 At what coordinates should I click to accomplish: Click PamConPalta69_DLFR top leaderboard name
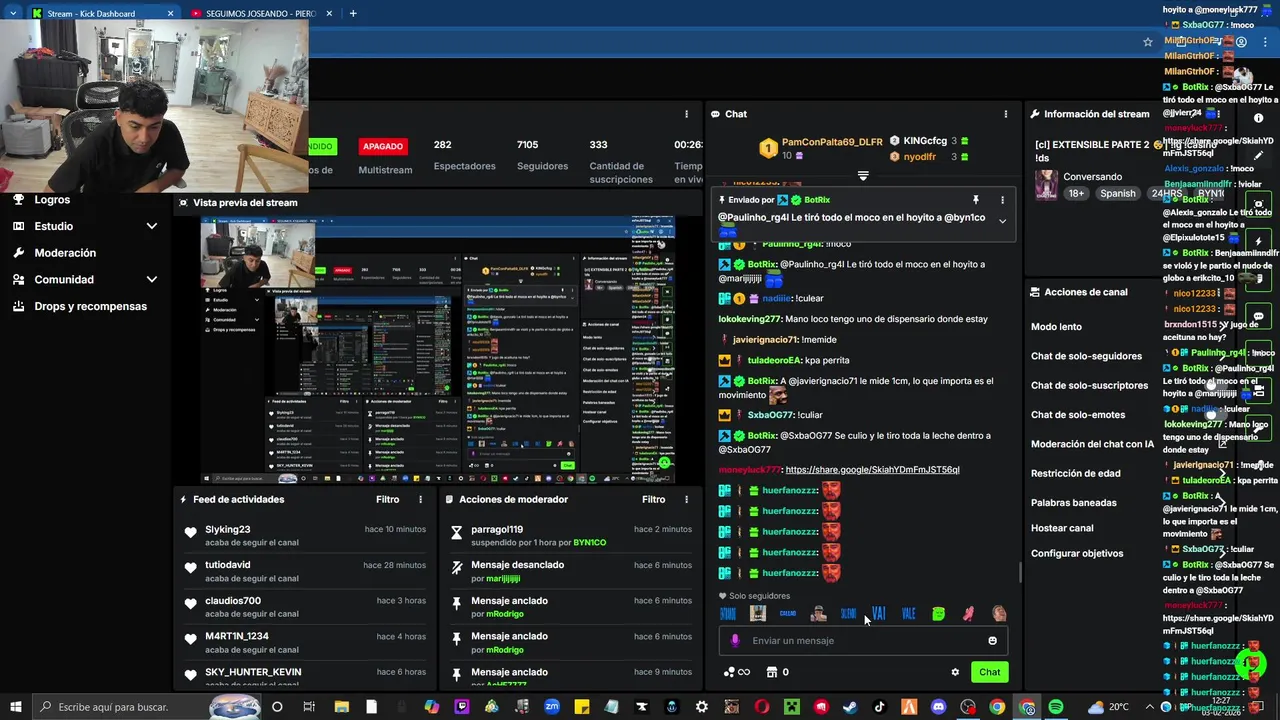pos(832,142)
